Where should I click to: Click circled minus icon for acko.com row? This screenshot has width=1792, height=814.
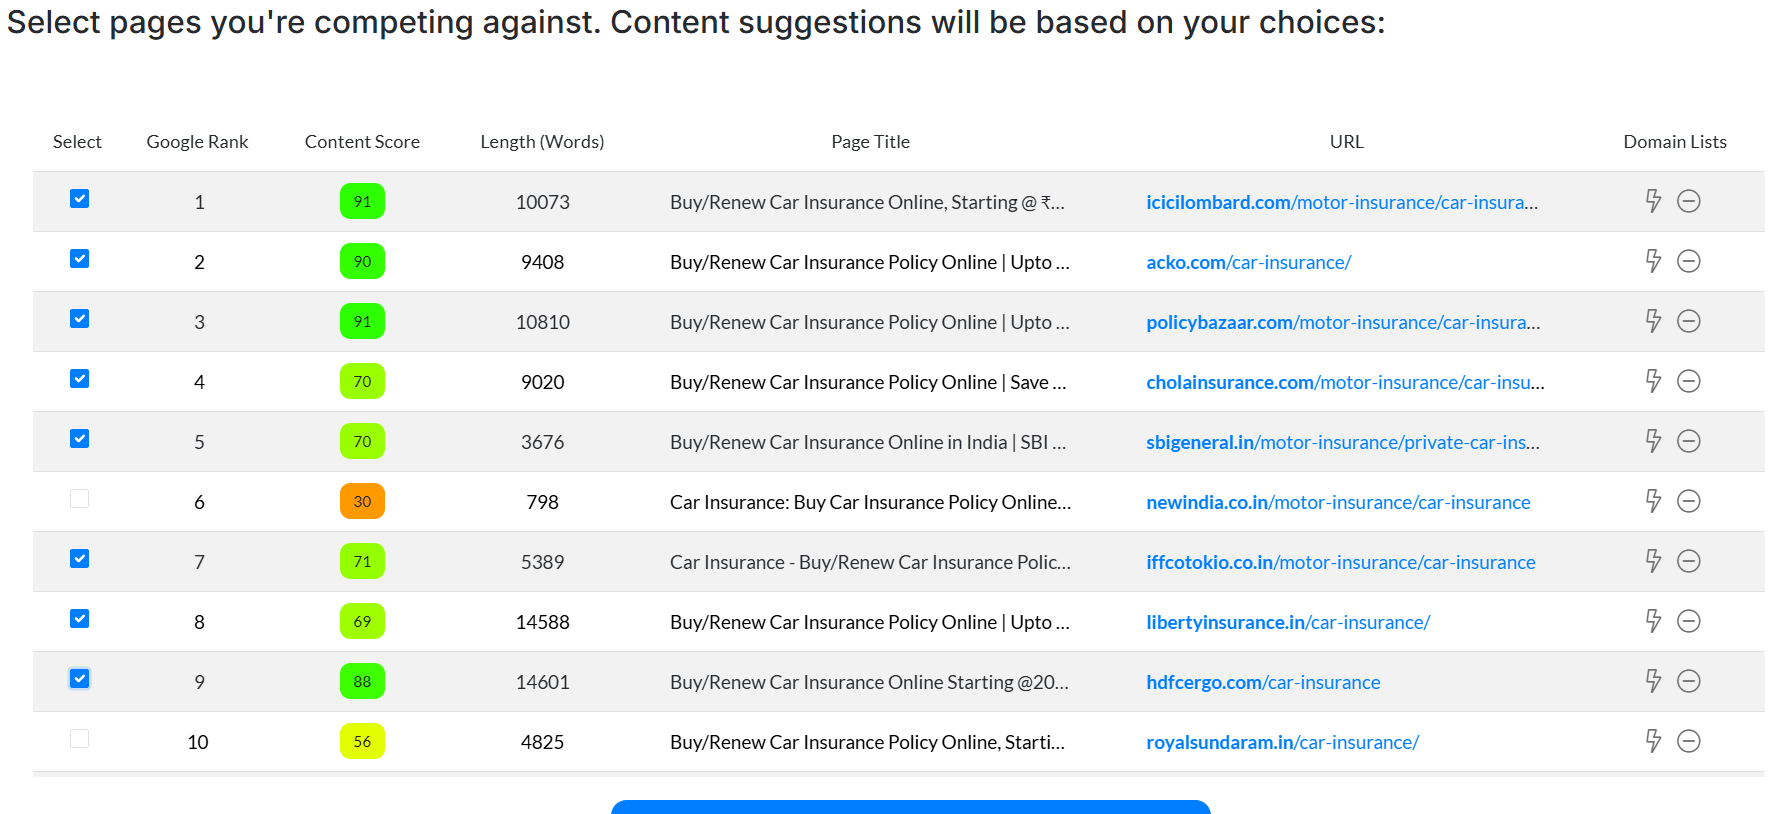click(x=1688, y=261)
